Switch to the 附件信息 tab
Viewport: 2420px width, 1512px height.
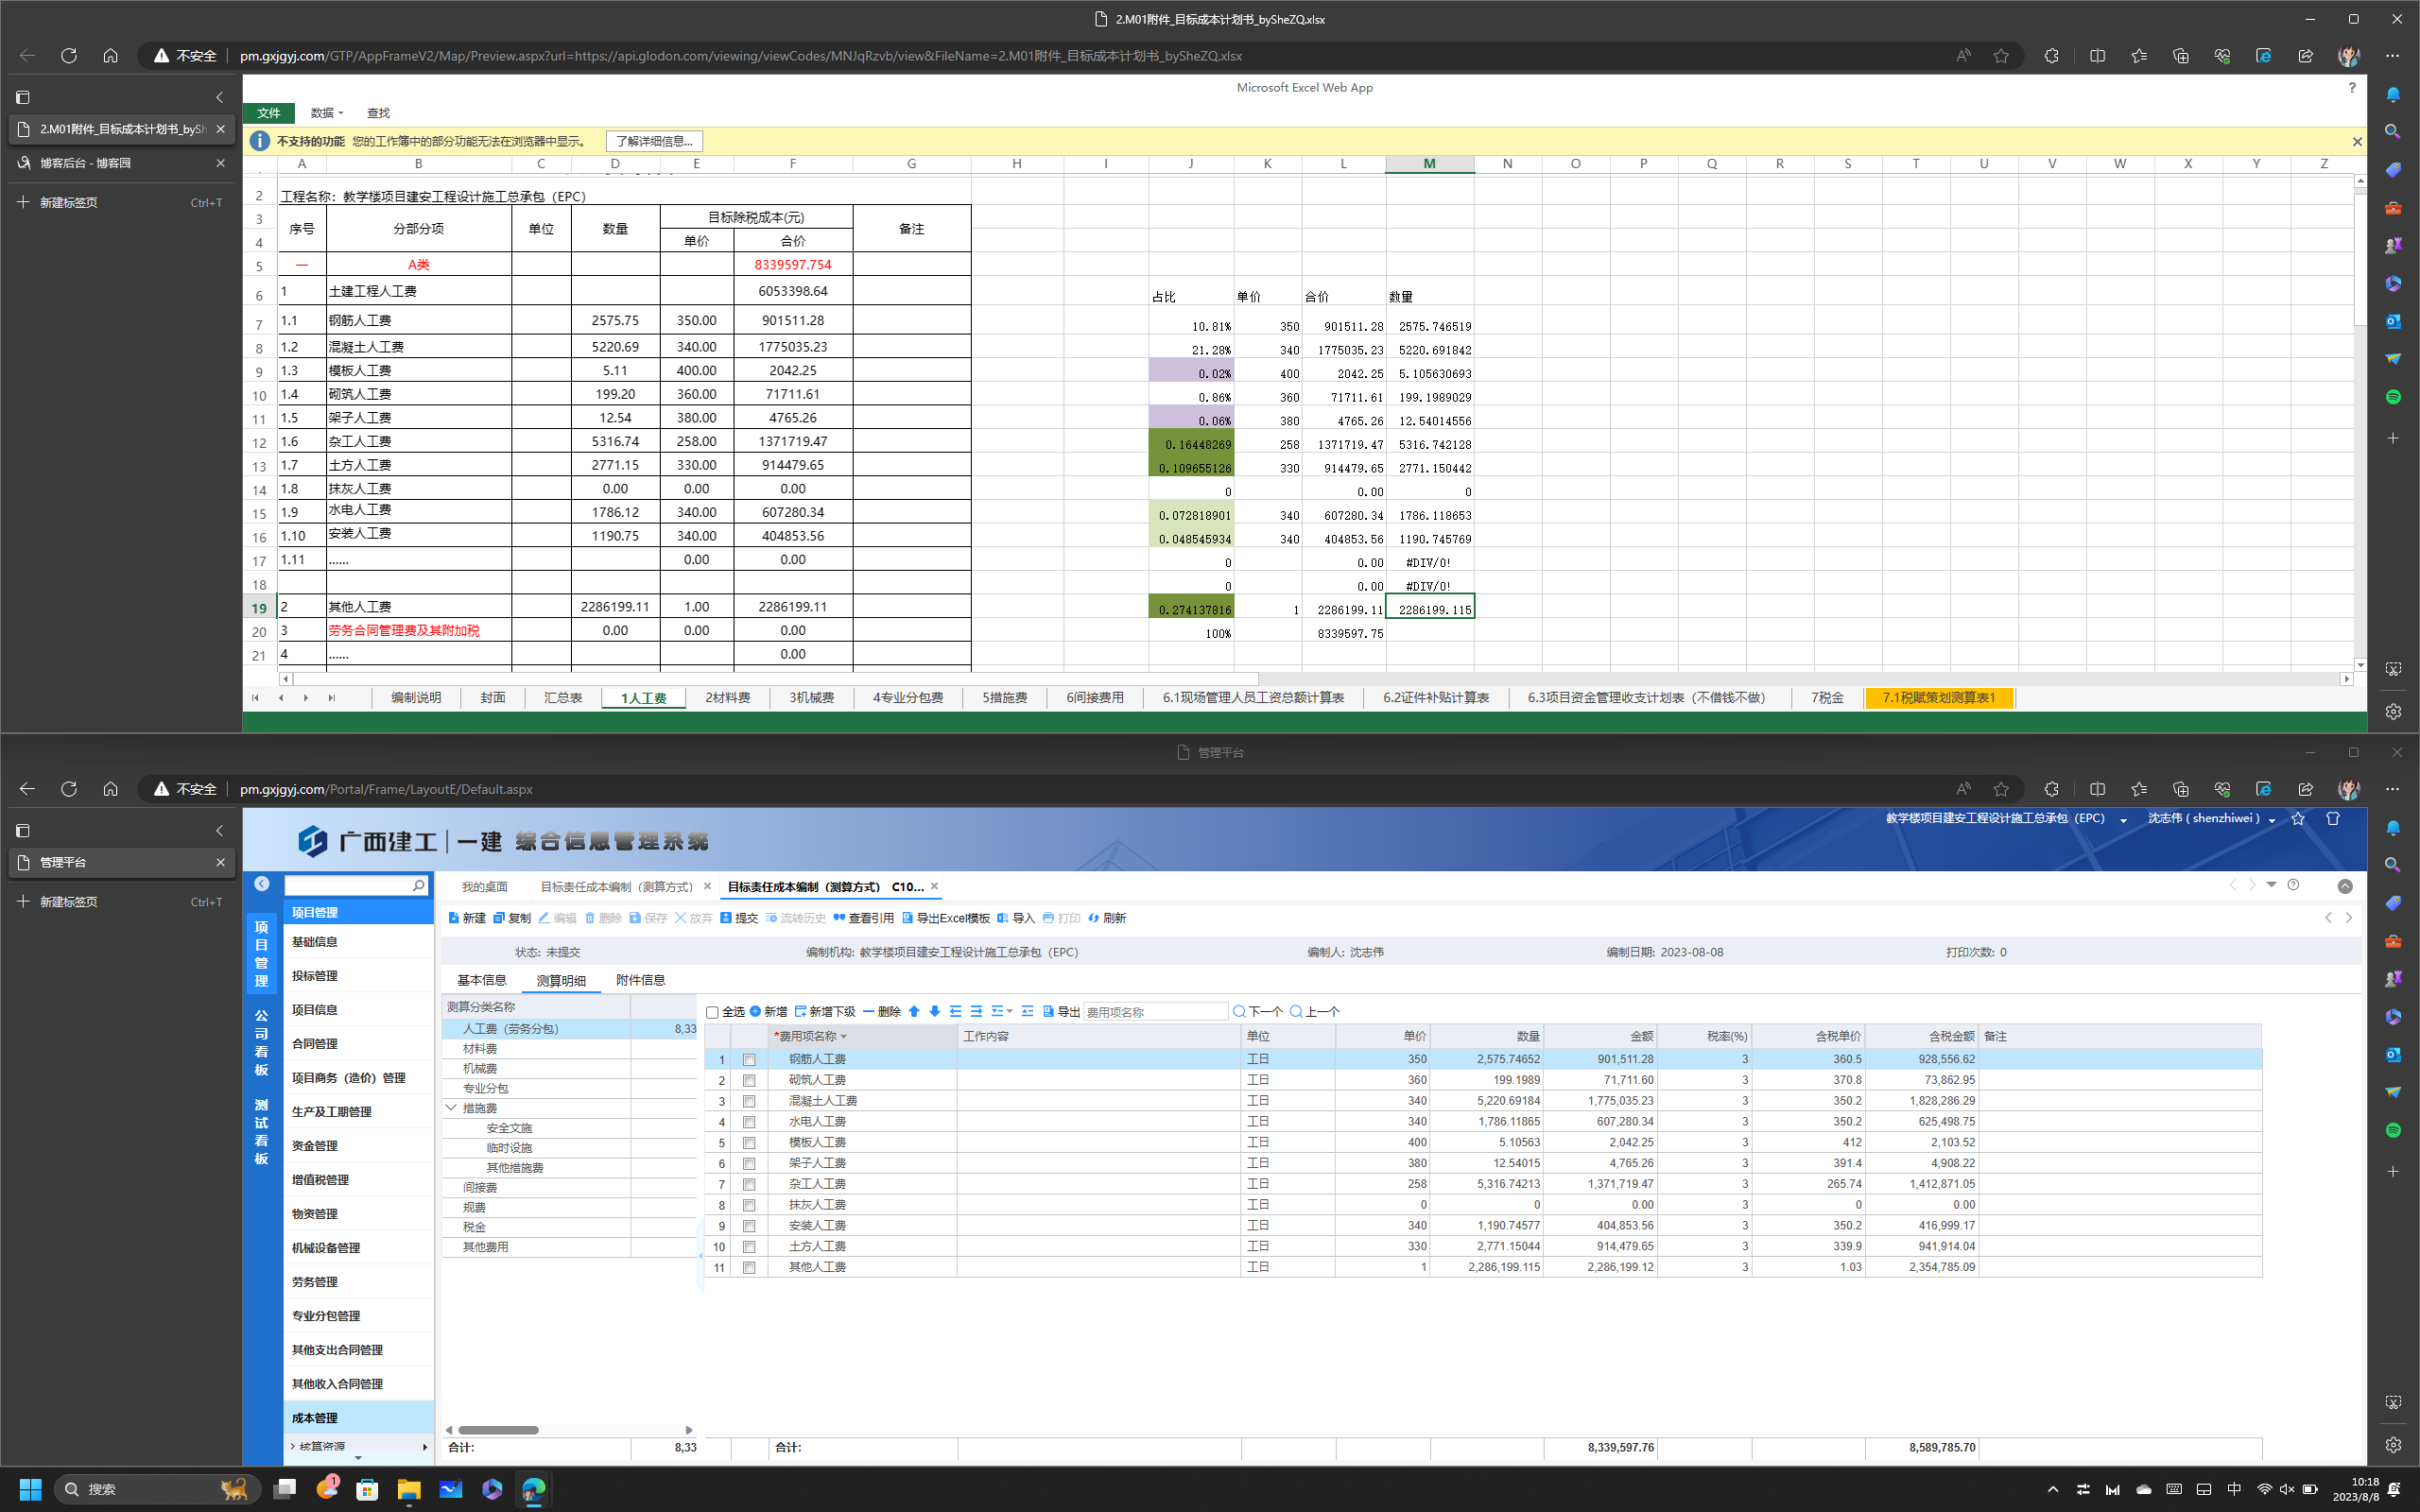(641, 980)
